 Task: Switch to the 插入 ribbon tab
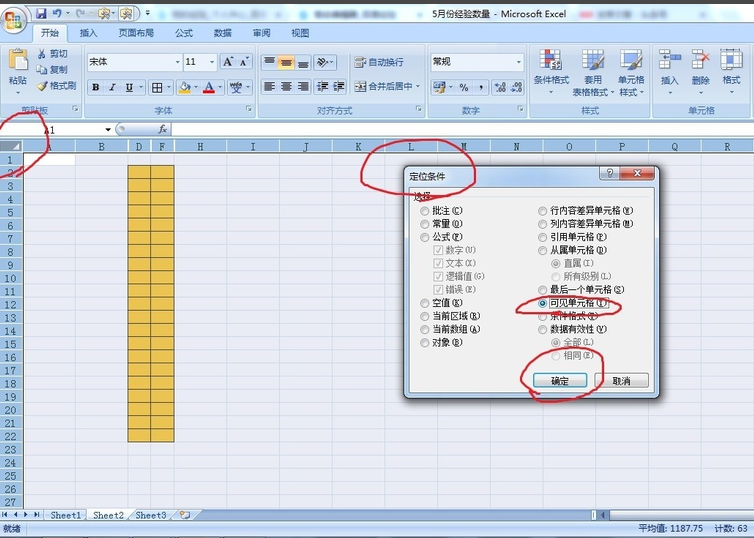click(x=88, y=33)
